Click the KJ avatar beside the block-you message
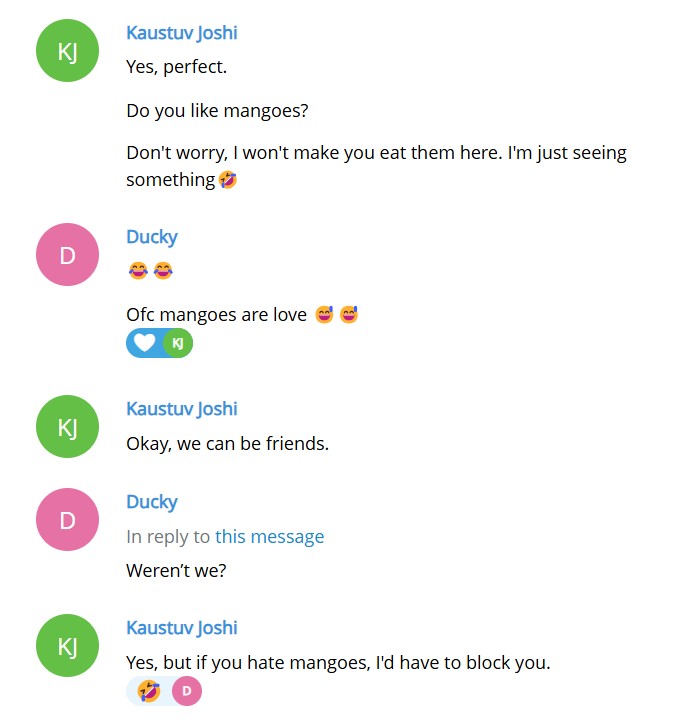674x727 pixels. (67, 646)
